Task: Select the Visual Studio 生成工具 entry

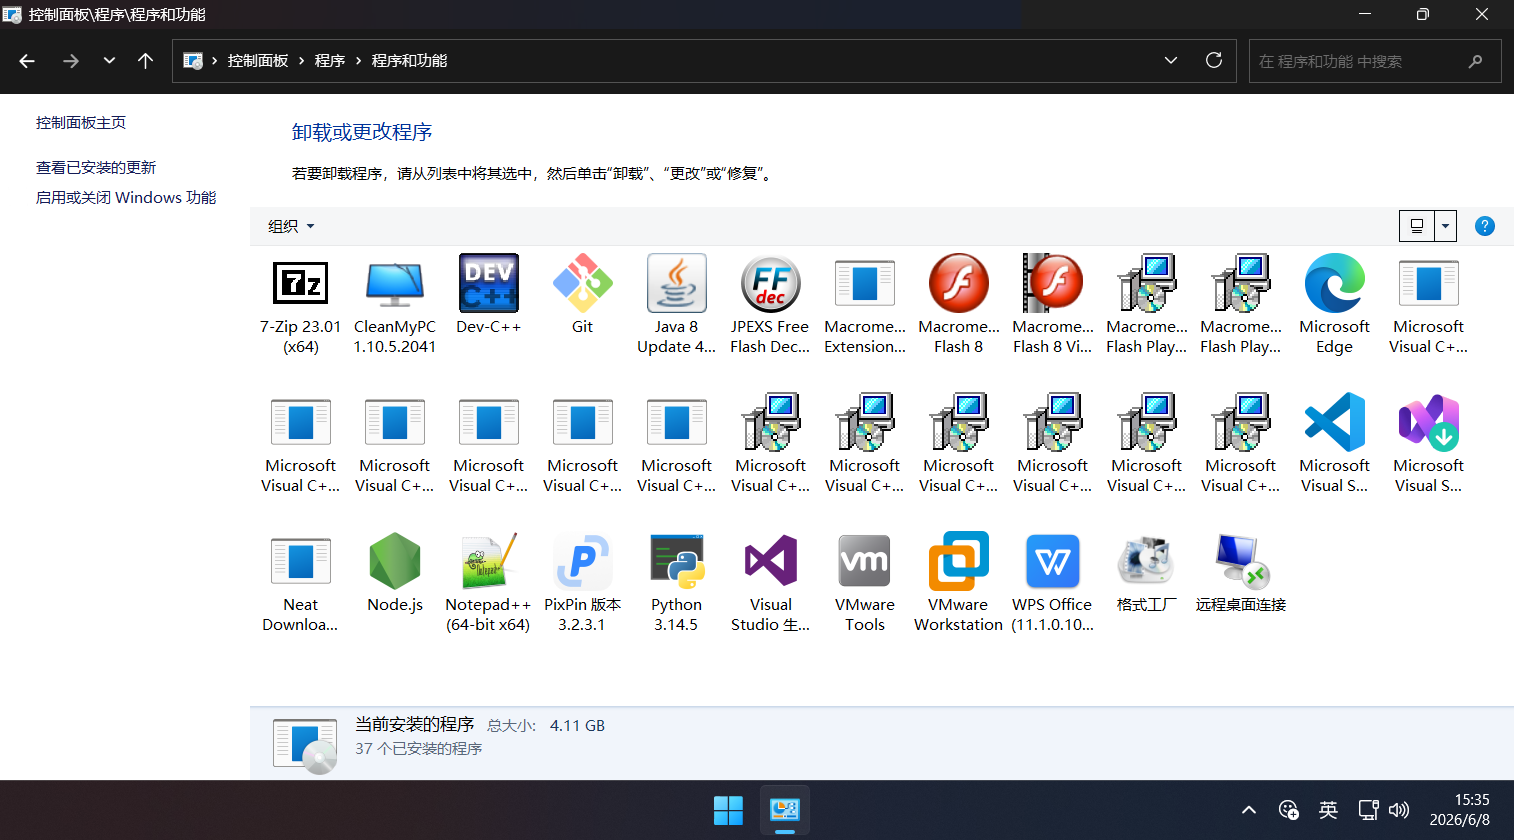Action: (771, 582)
